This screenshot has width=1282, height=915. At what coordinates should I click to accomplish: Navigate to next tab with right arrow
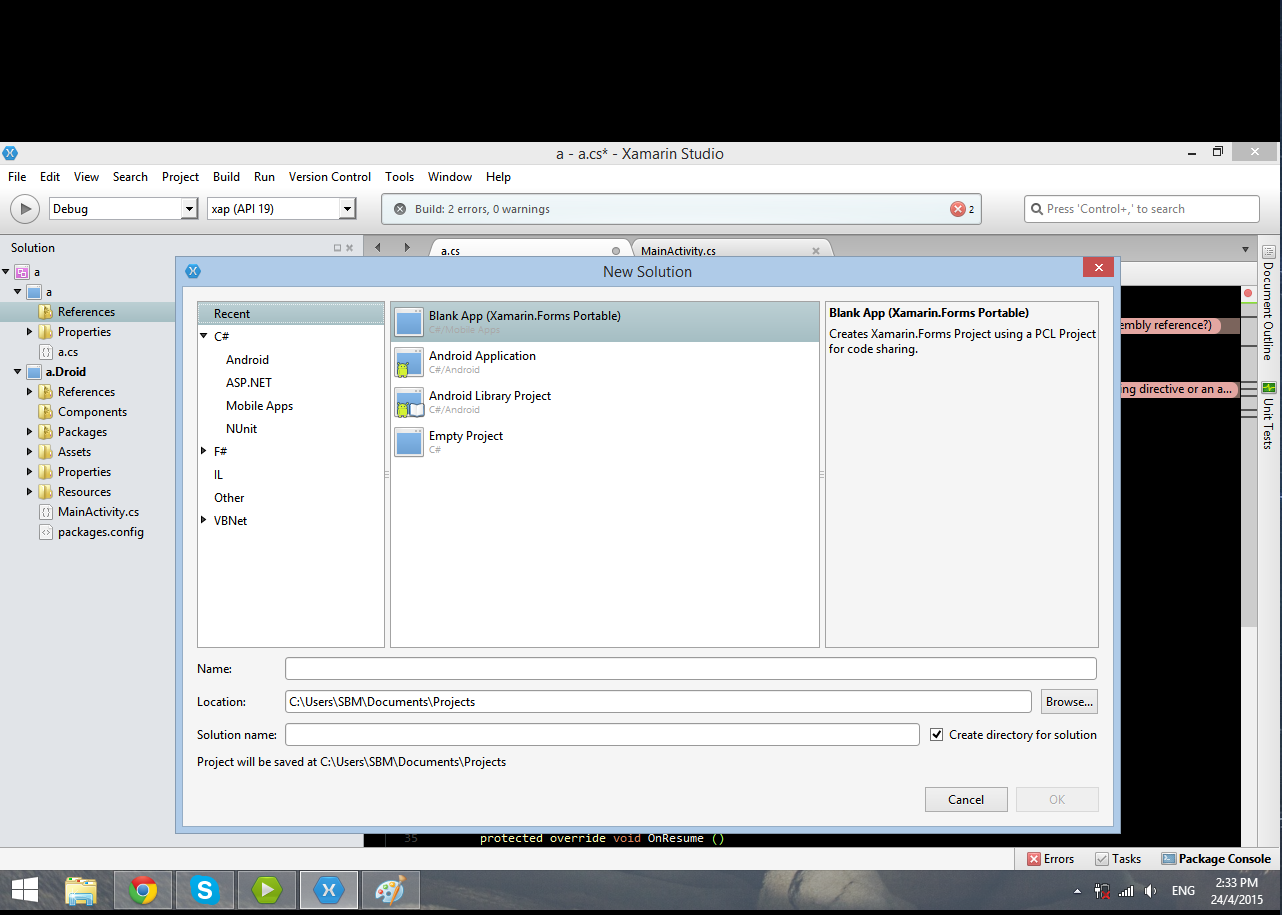tap(407, 247)
